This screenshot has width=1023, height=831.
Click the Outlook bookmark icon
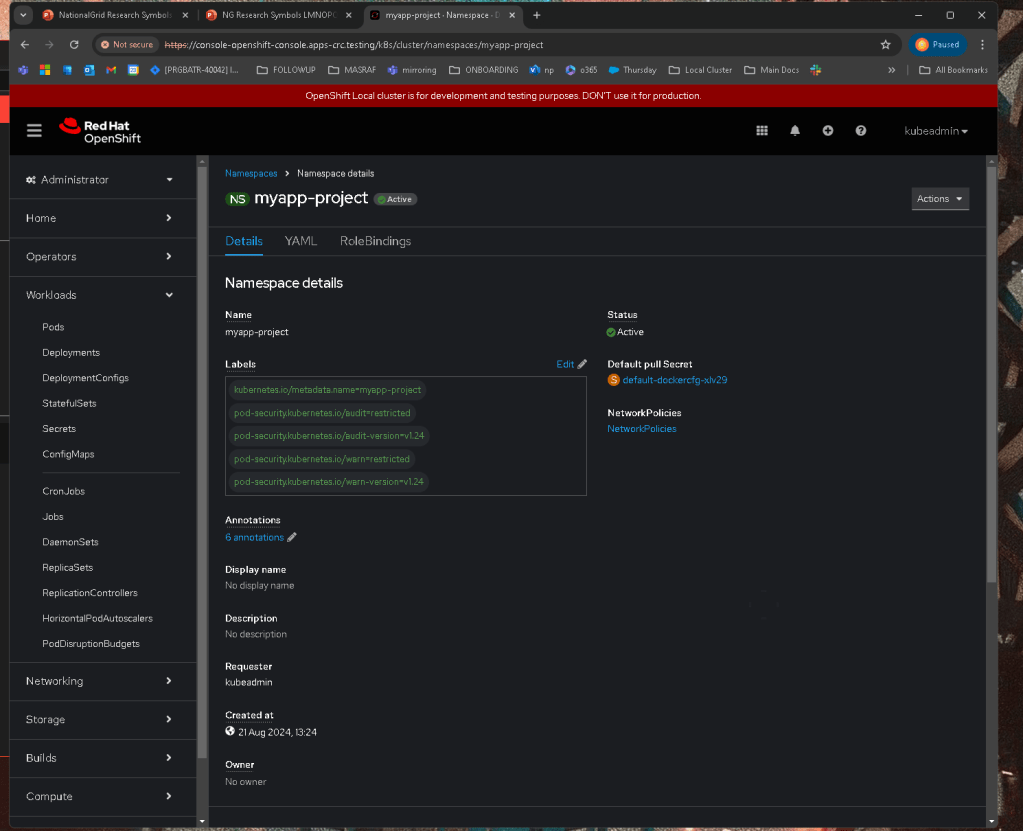coord(89,70)
